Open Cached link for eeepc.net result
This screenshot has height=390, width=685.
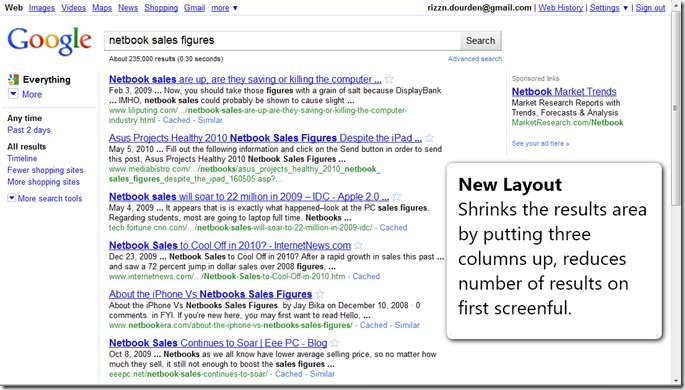(x=288, y=374)
